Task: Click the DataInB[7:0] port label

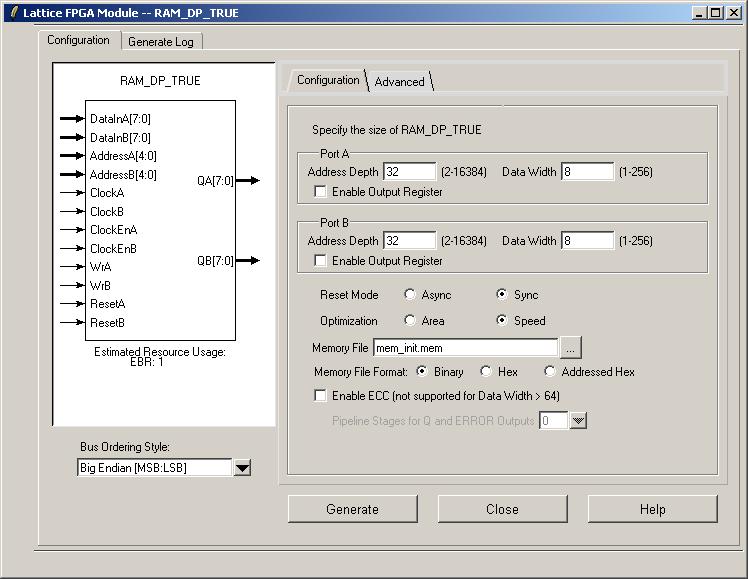Action: (120, 138)
